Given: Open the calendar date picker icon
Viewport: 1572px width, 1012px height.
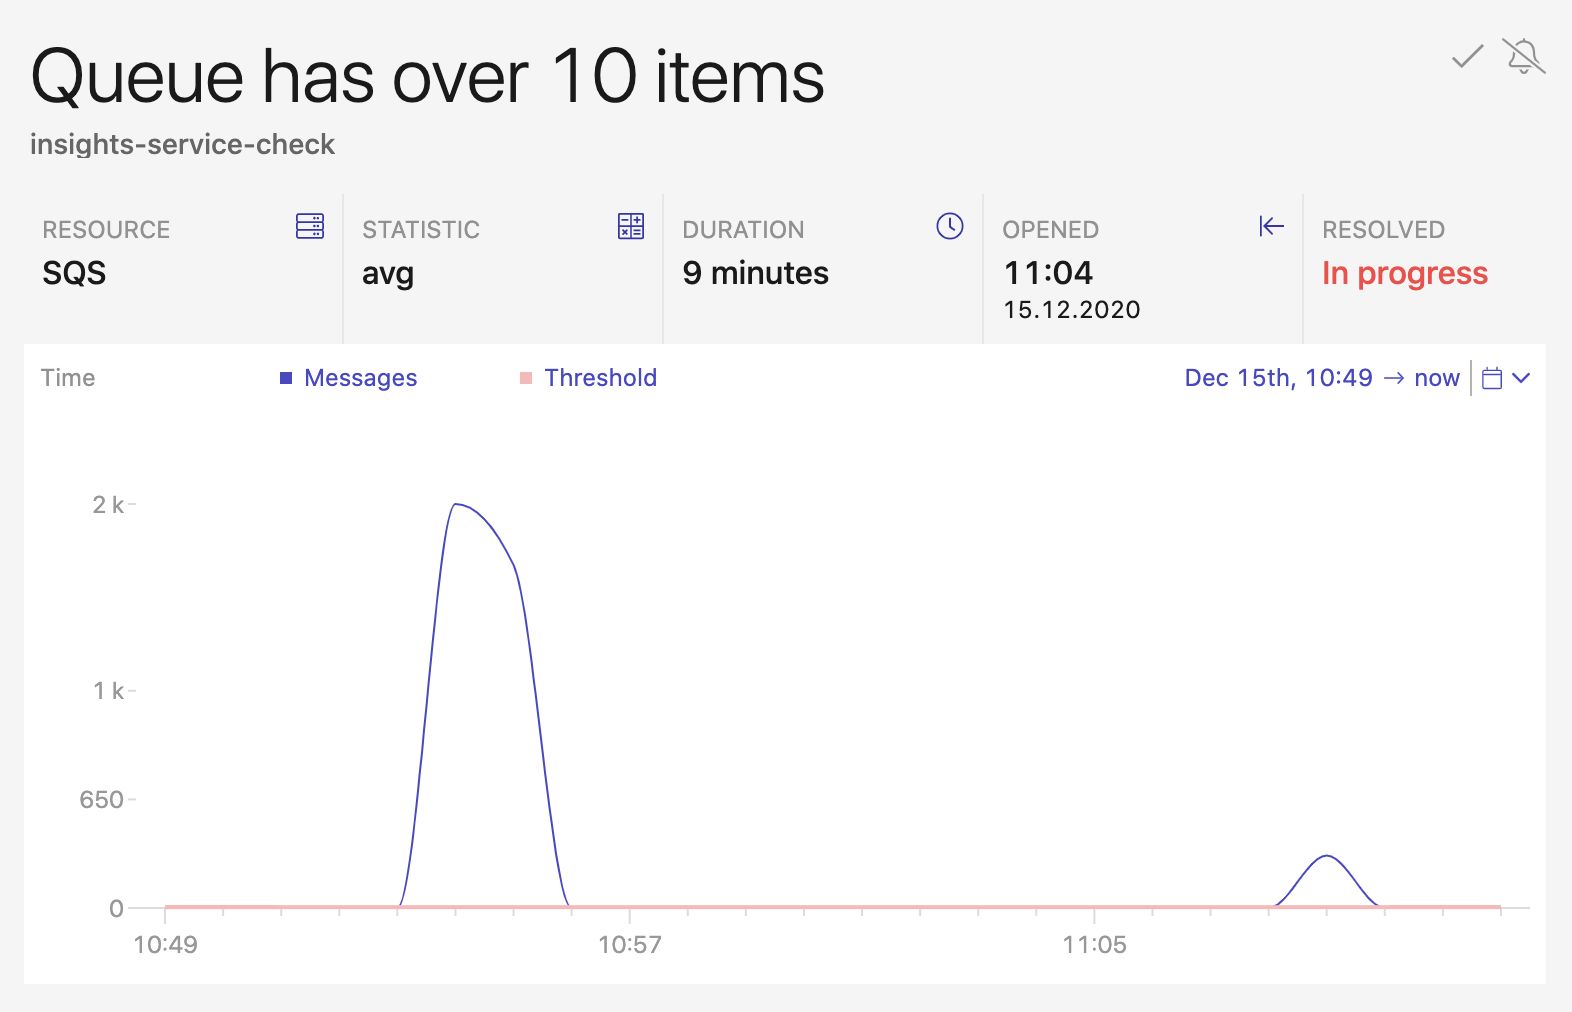Looking at the screenshot, I should click(1492, 378).
